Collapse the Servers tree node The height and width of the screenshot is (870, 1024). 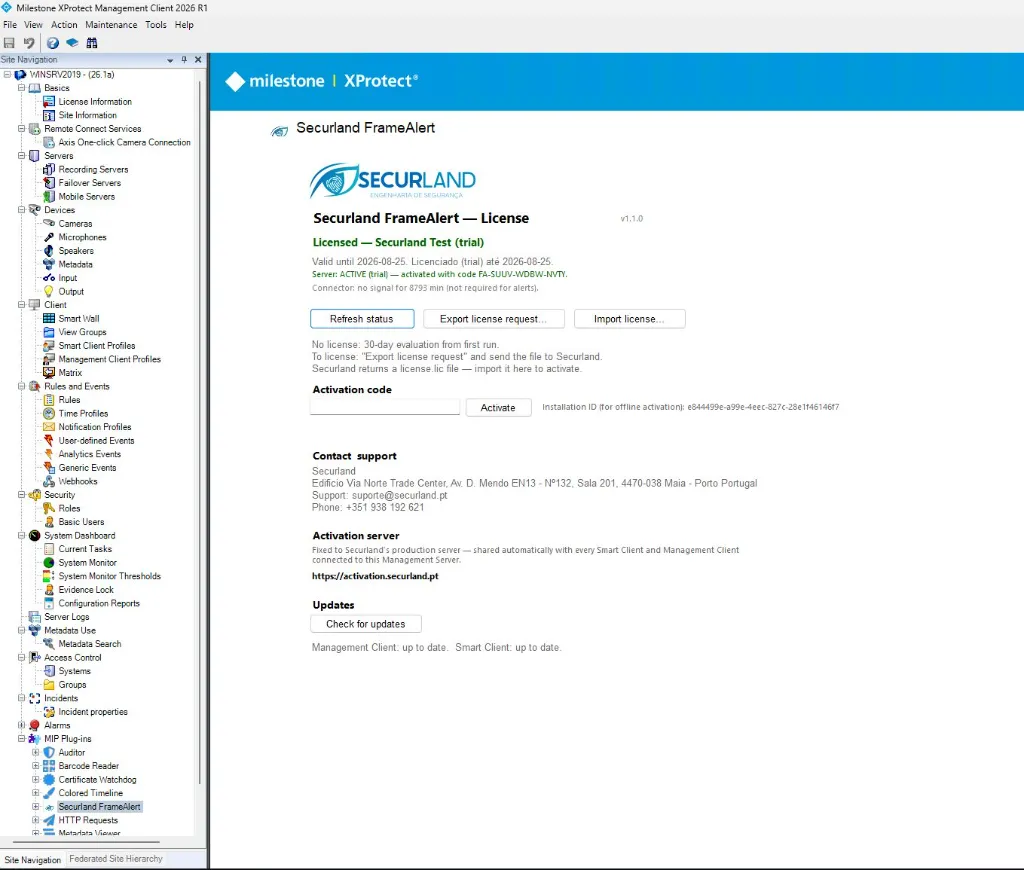coord(22,155)
